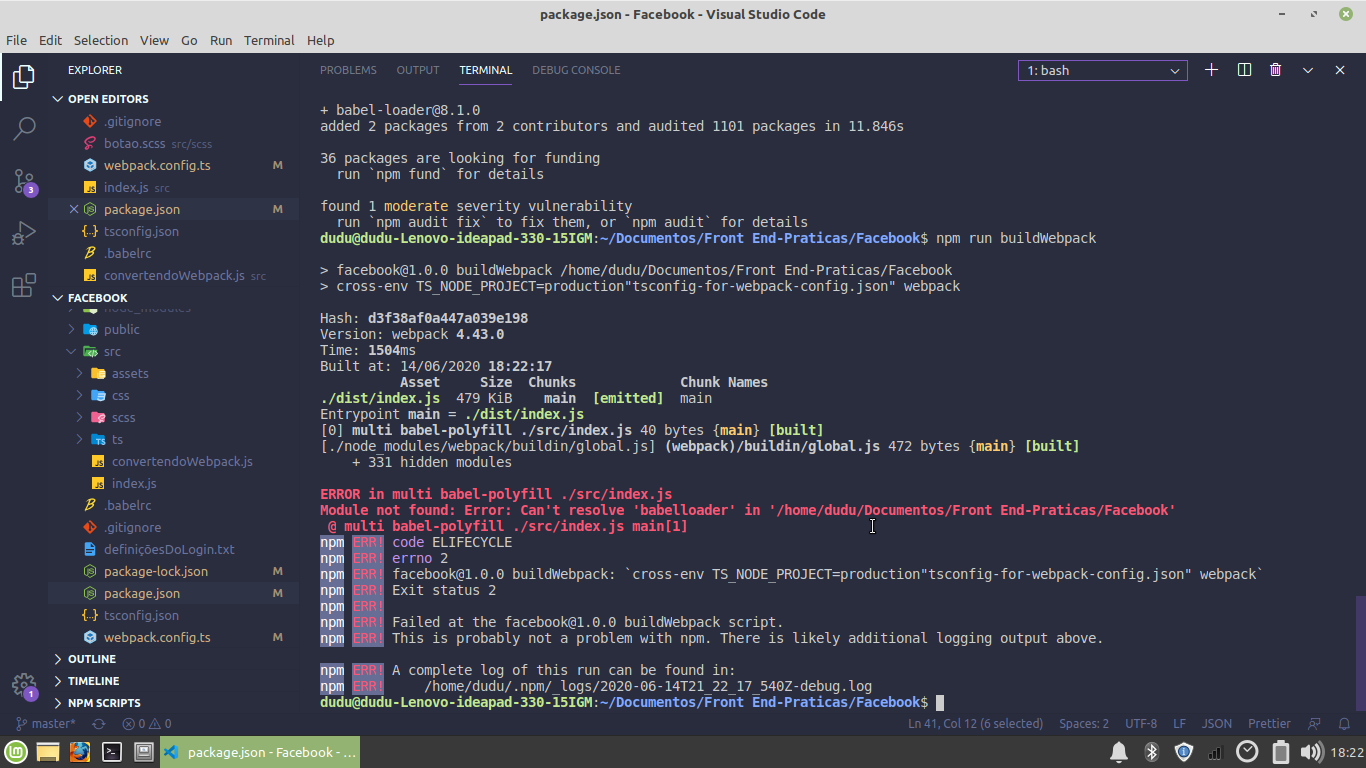This screenshot has height=768, width=1366.
Task: Open the Terminal menu
Action: 269,40
